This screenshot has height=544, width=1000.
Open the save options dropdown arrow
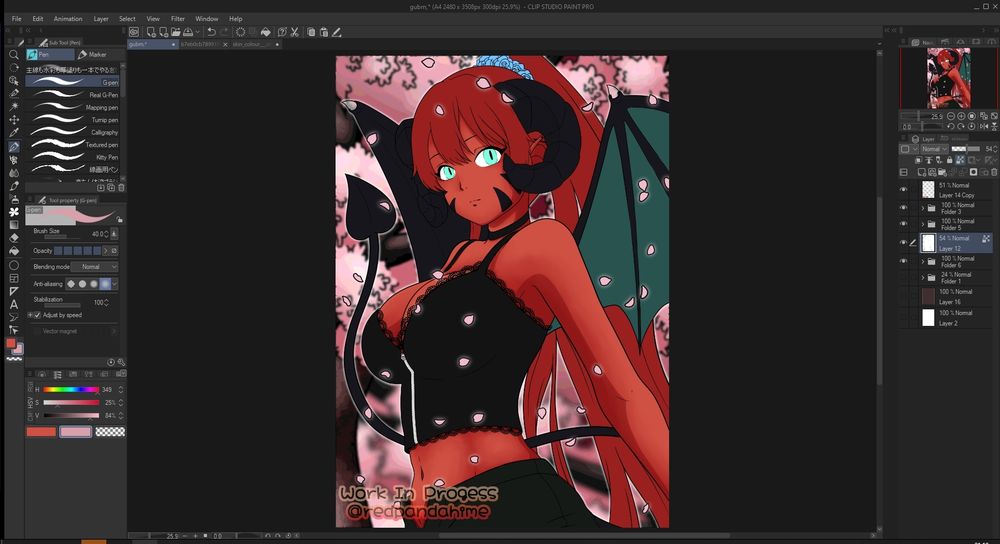point(198,32)
